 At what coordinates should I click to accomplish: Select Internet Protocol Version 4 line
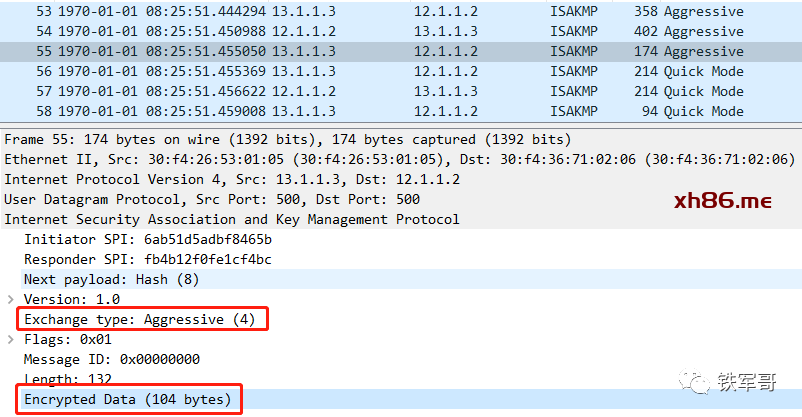[x=232, y=179]
